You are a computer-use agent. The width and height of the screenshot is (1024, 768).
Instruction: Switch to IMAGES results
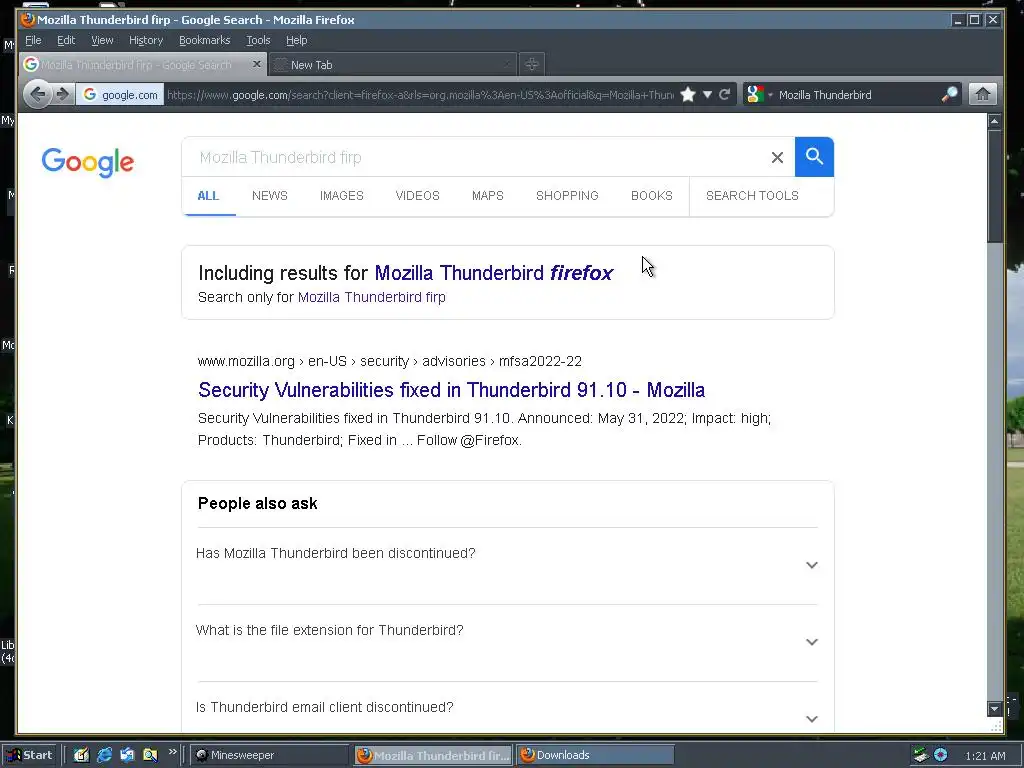click(342, 196)
